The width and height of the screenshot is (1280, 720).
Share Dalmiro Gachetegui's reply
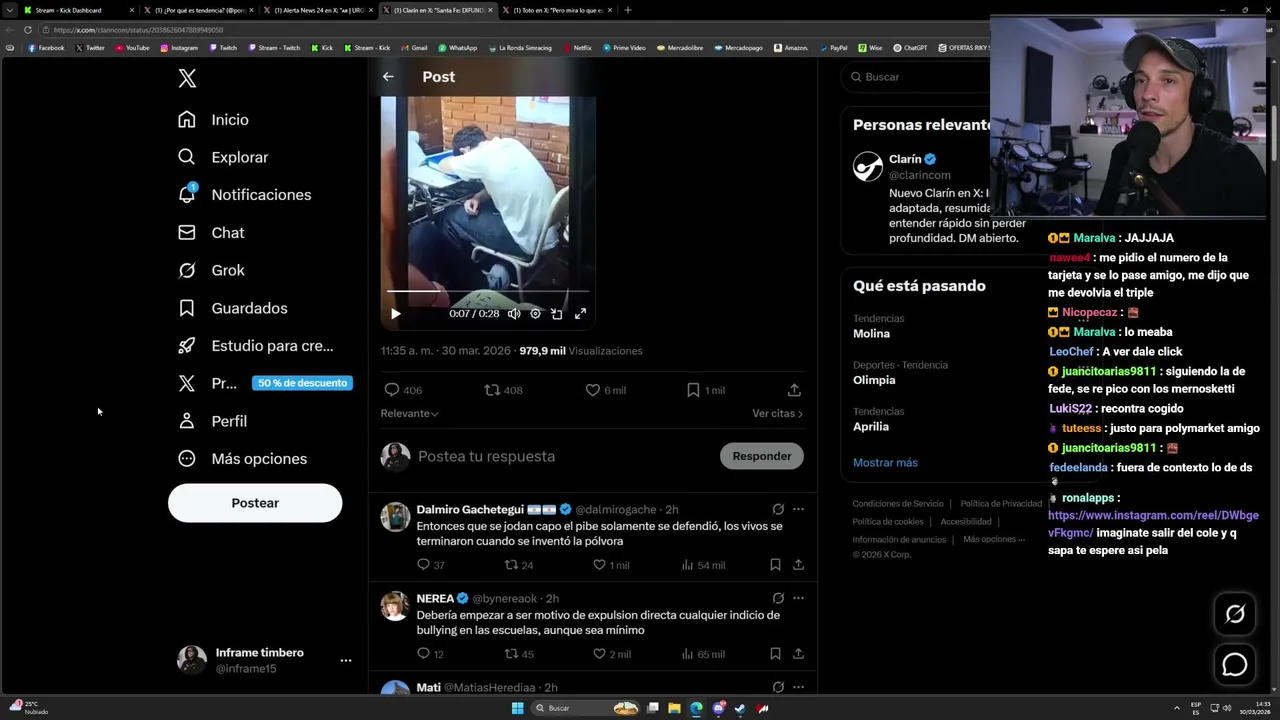[x=798, y=565]
